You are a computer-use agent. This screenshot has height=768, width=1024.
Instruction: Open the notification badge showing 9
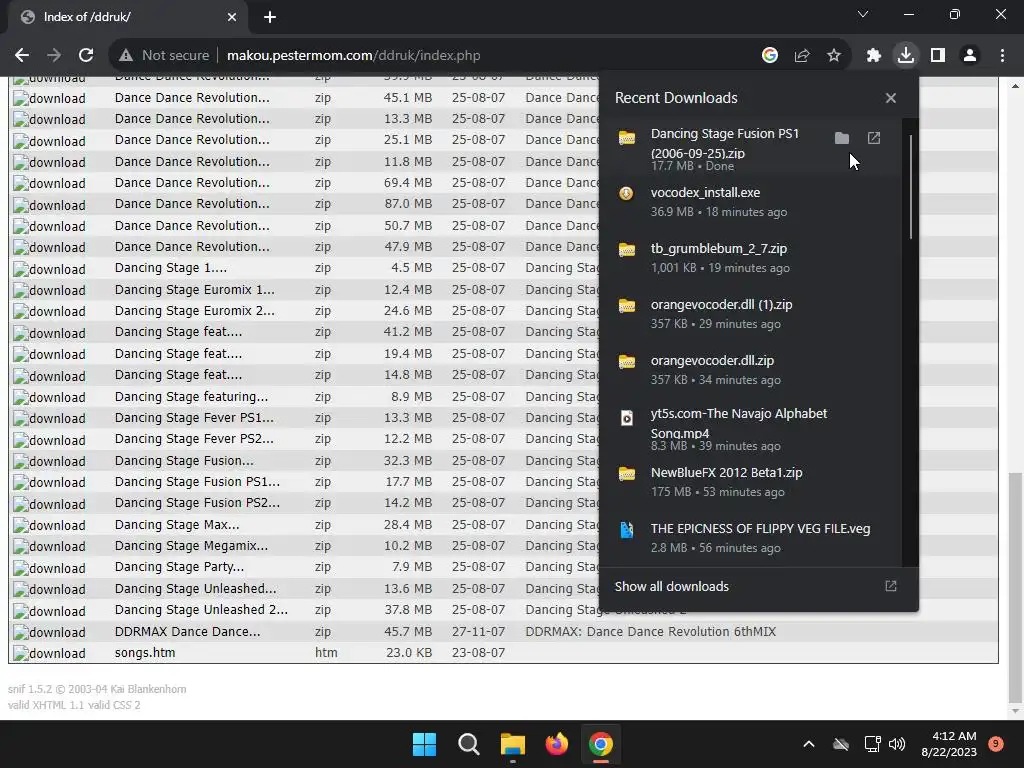pos(996,744)
